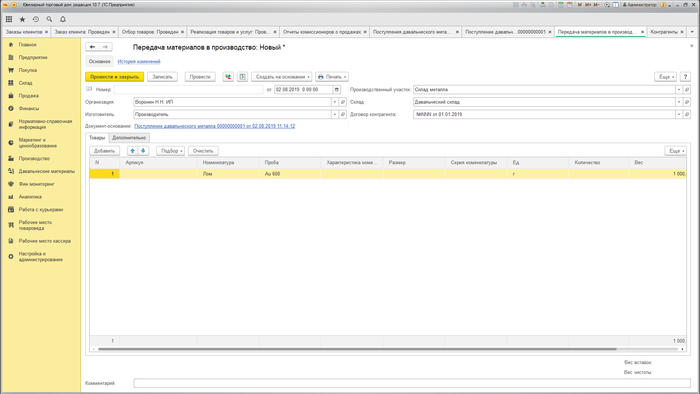The image size is (700, 394).
Task: Move row down with blue arrow
Action: pos(143,151)
